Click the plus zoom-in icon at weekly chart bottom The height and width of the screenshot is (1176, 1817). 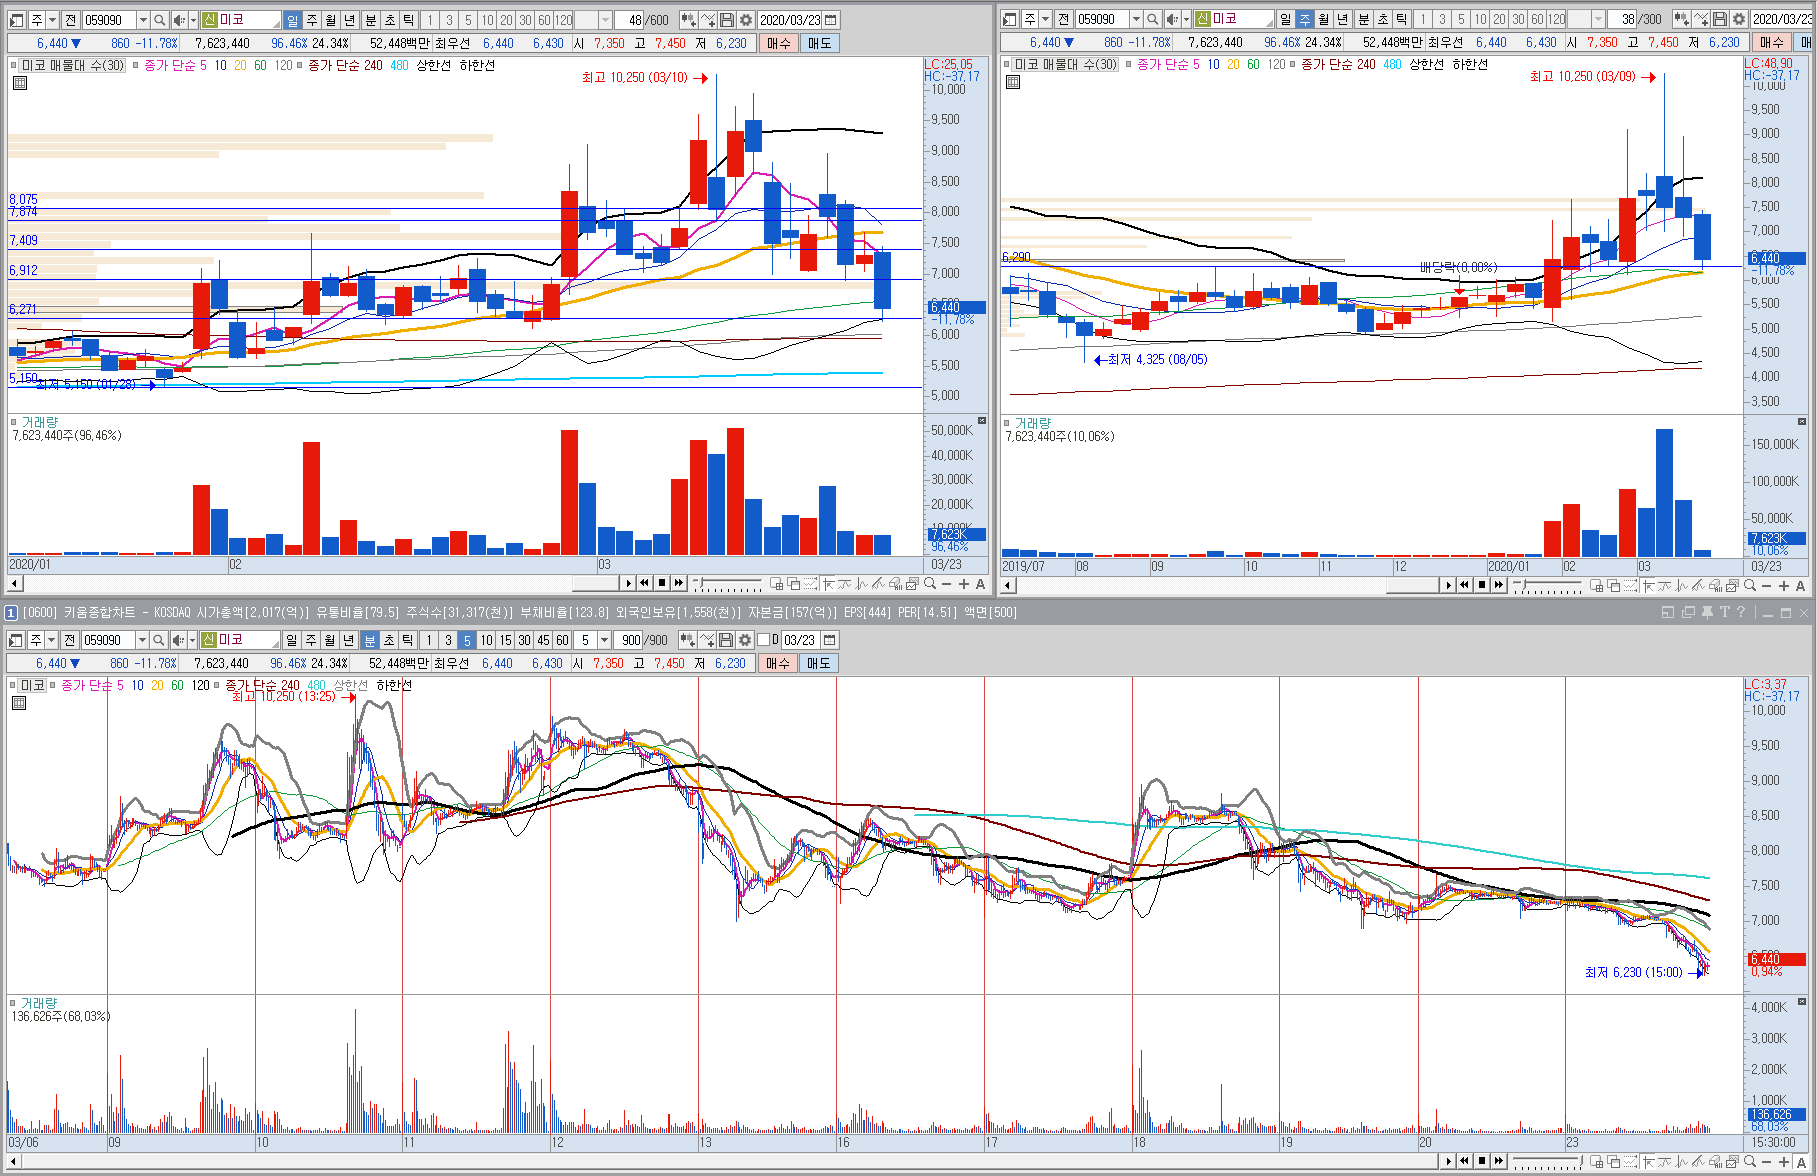[1783, 585]
